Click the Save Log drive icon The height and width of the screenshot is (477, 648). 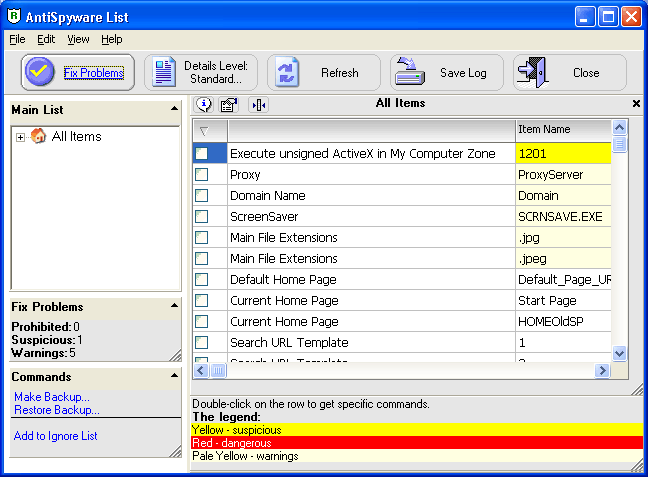coord(410,72)
